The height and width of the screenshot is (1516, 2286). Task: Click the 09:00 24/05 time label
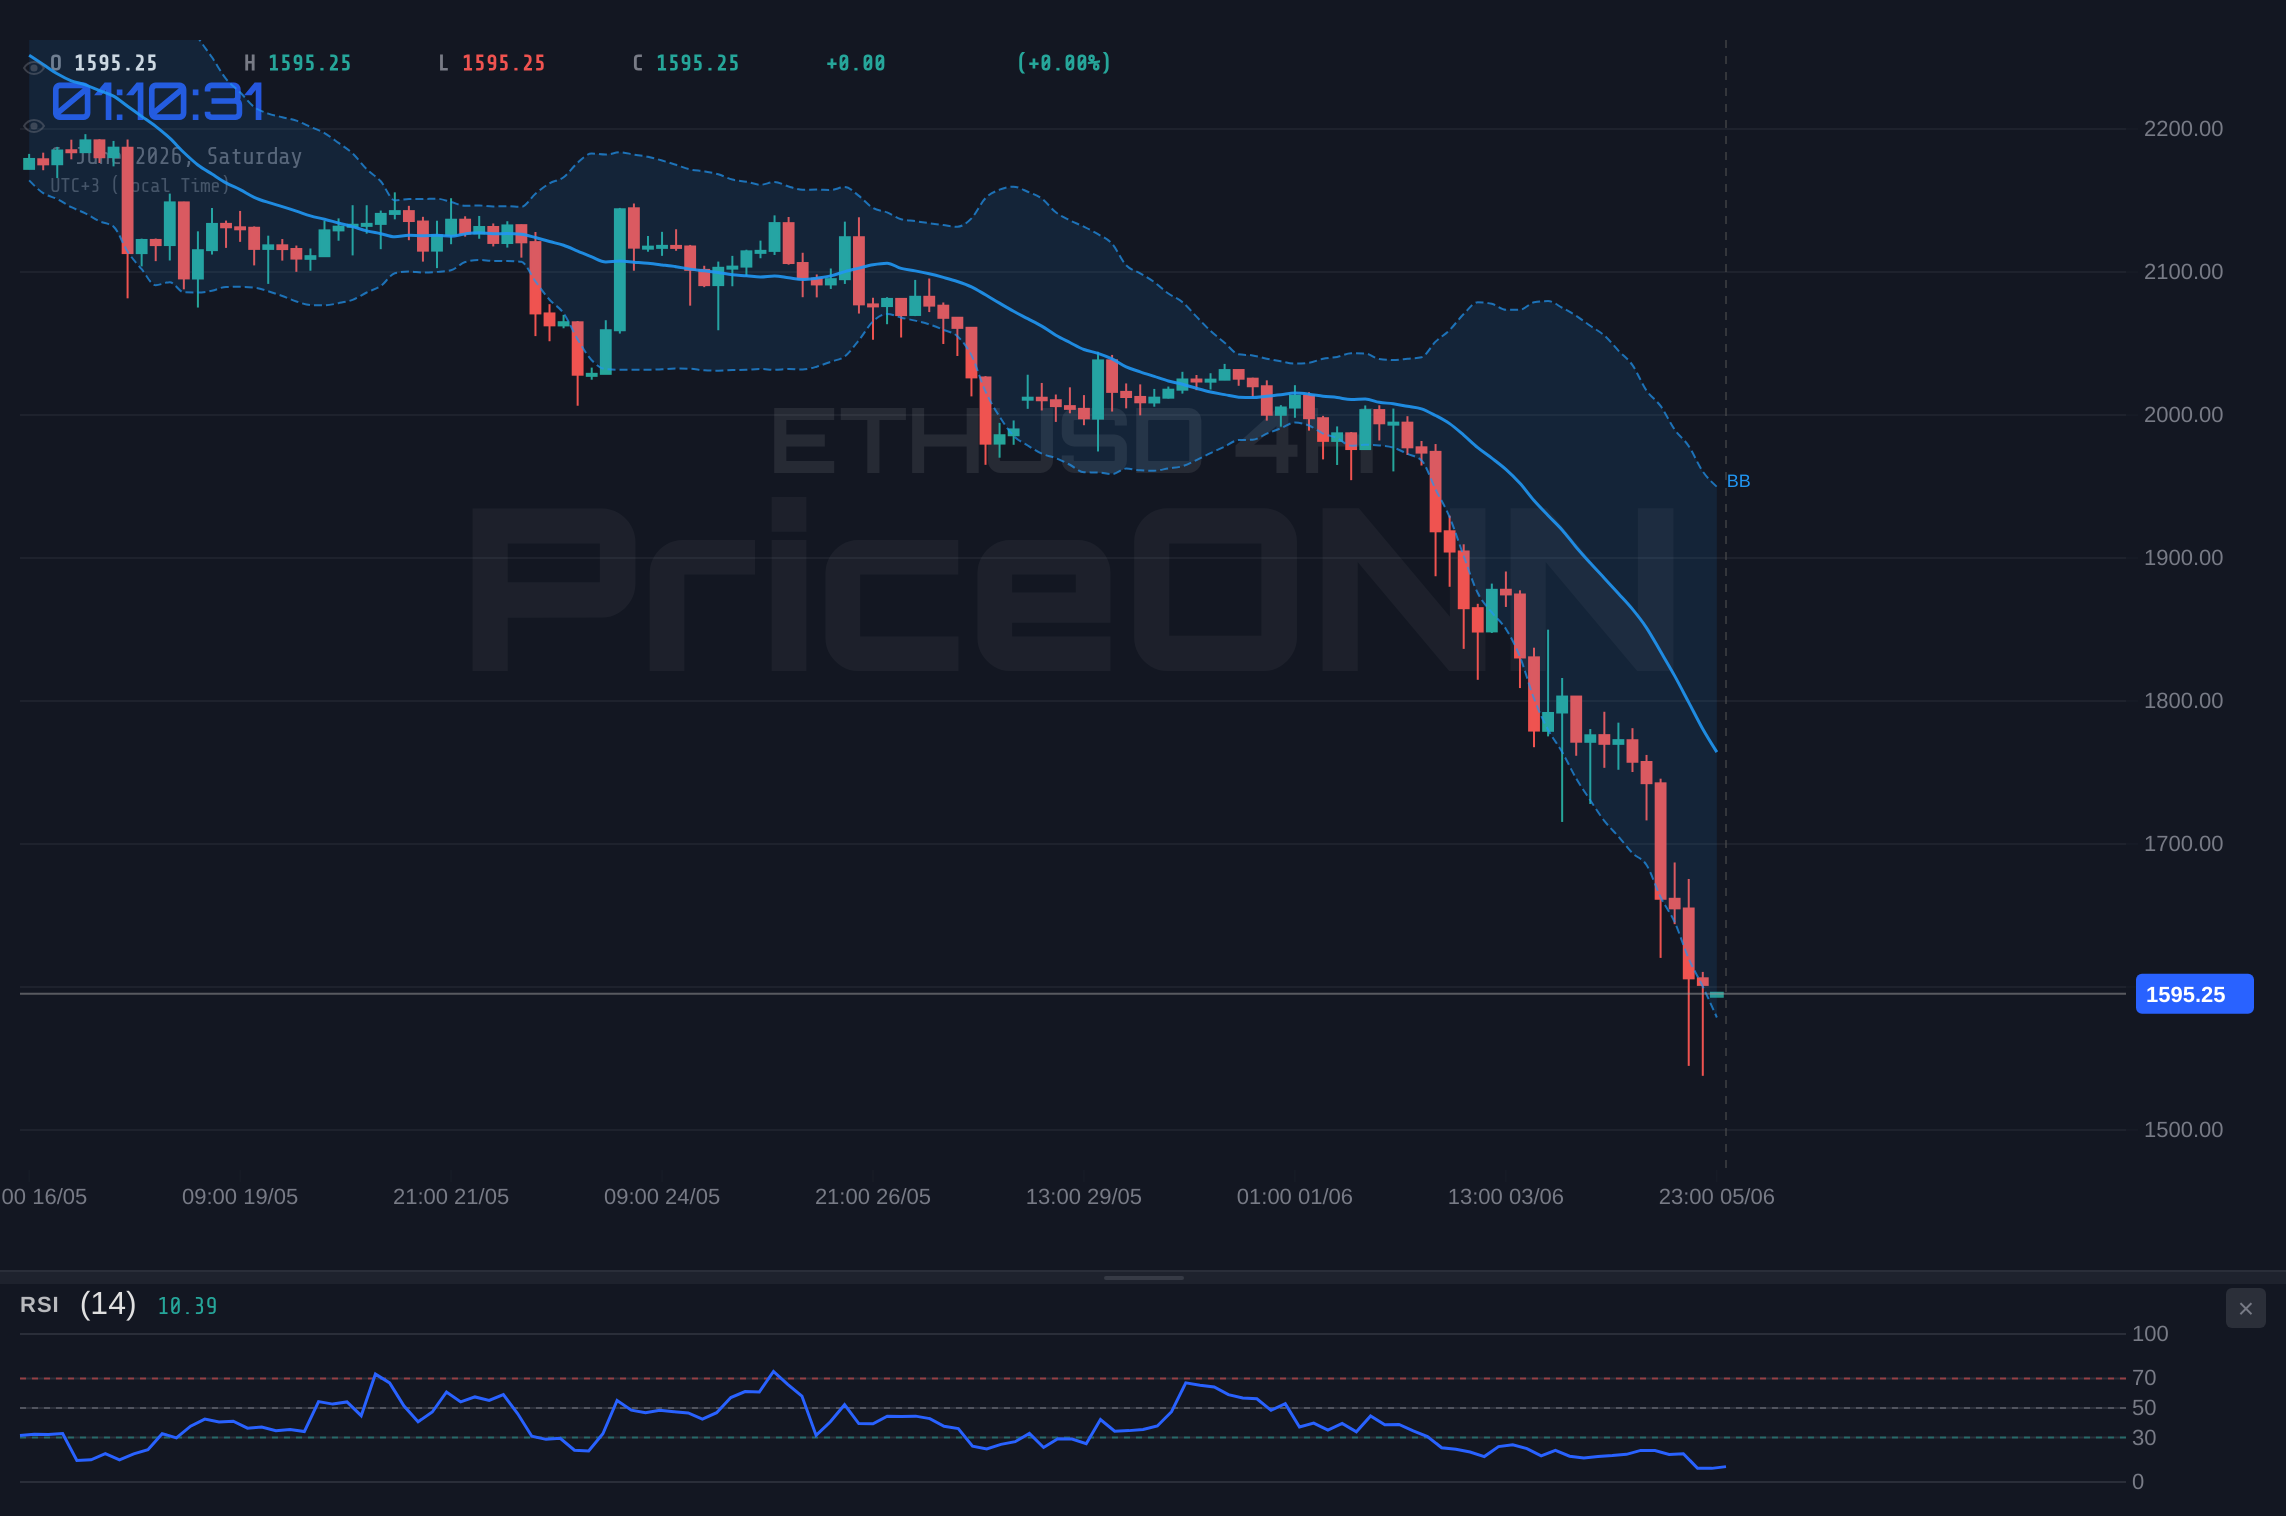[662, 1197]
